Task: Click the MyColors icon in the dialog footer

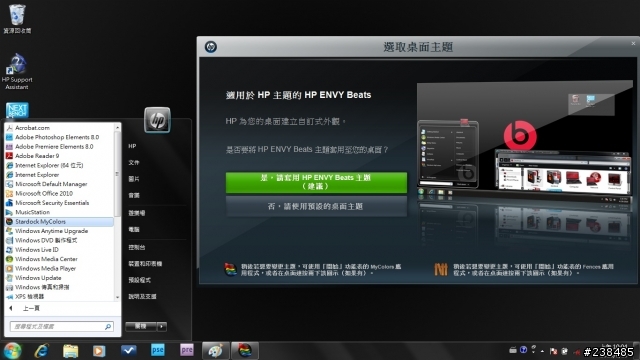Action: pyautogui.click(x=231, y=269)
